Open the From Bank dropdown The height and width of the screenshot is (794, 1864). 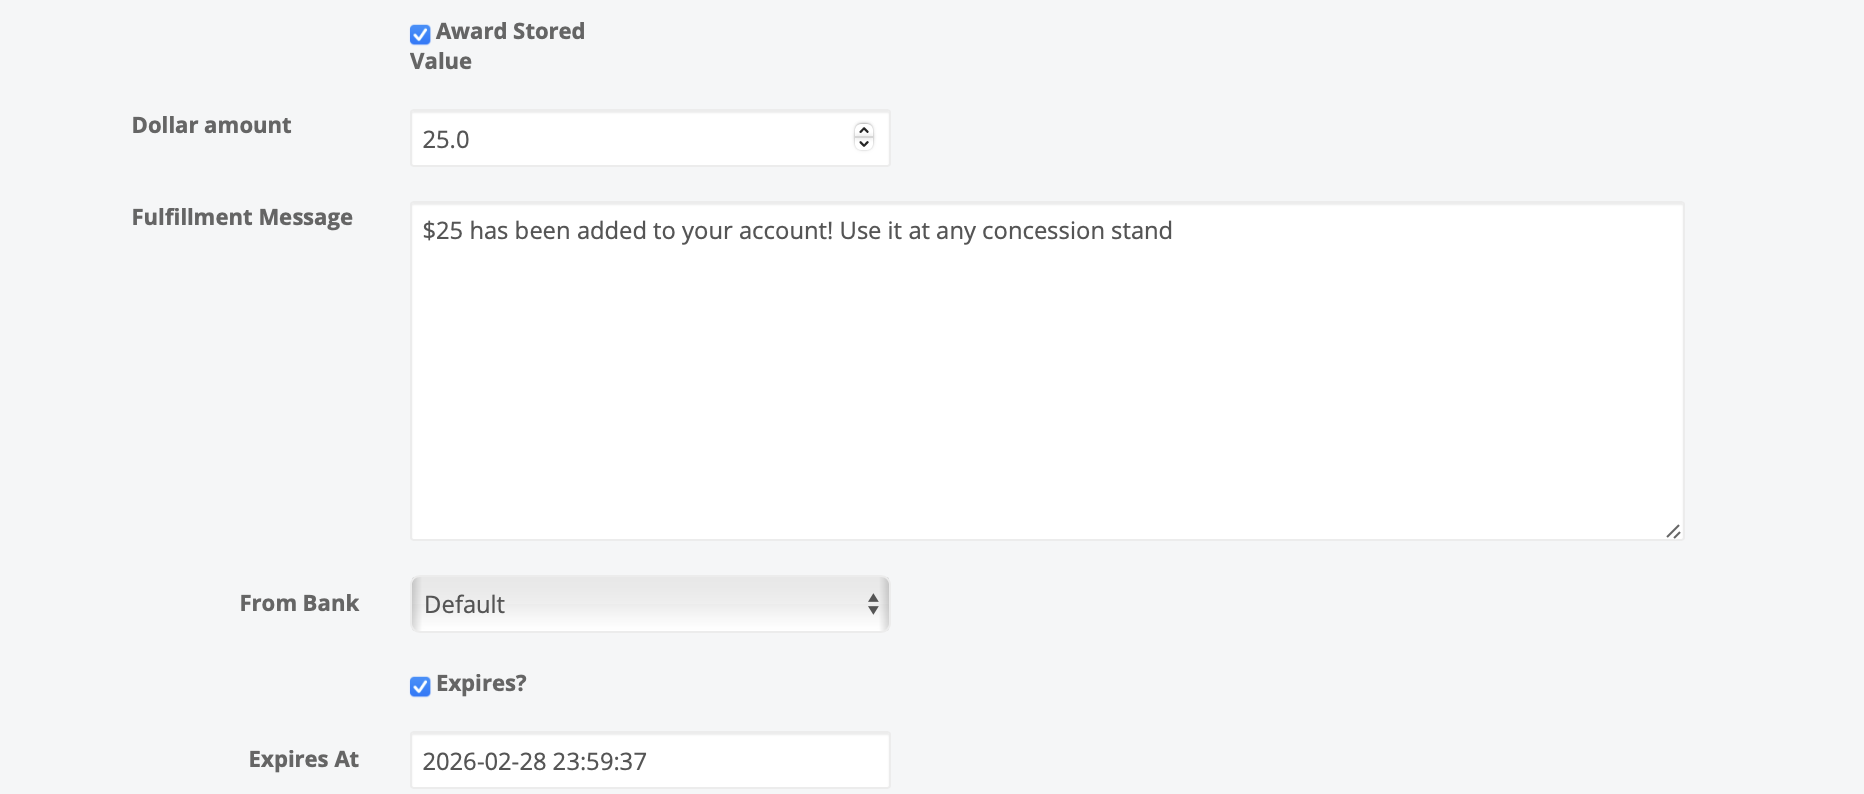pos(650,604)
